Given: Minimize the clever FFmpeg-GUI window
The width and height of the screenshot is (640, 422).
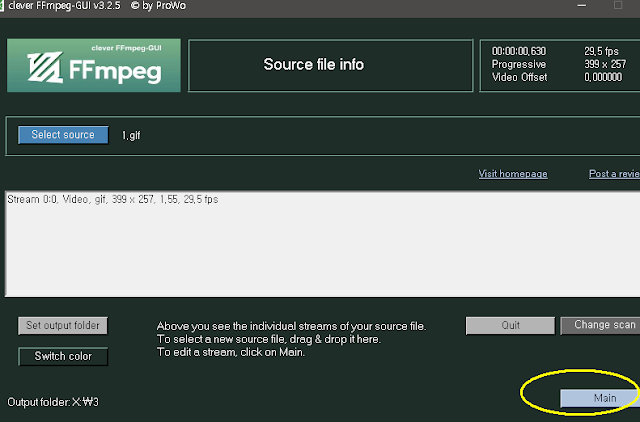Looking at the screenshot, I should 582,6.
